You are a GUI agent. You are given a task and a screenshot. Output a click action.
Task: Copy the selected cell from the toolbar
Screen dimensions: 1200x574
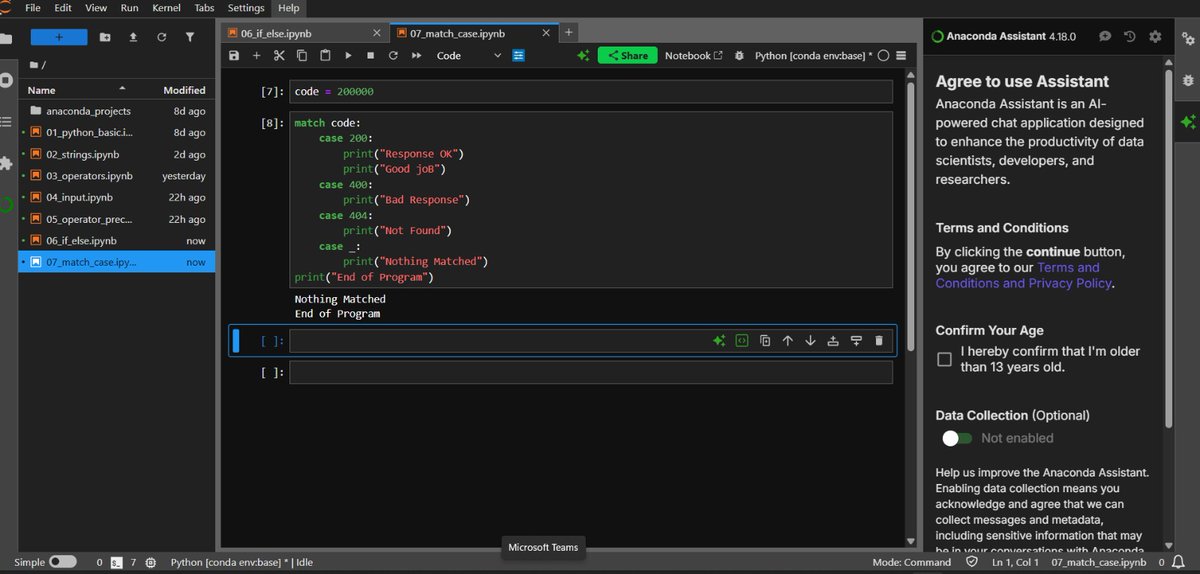pos(302,56)
